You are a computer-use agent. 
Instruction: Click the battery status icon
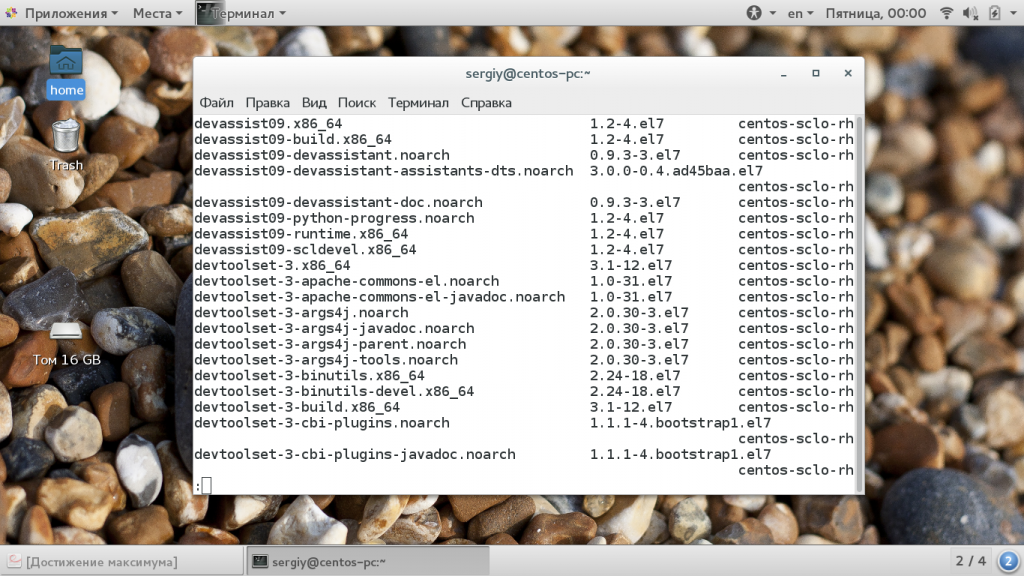click(x=995, y=13)
